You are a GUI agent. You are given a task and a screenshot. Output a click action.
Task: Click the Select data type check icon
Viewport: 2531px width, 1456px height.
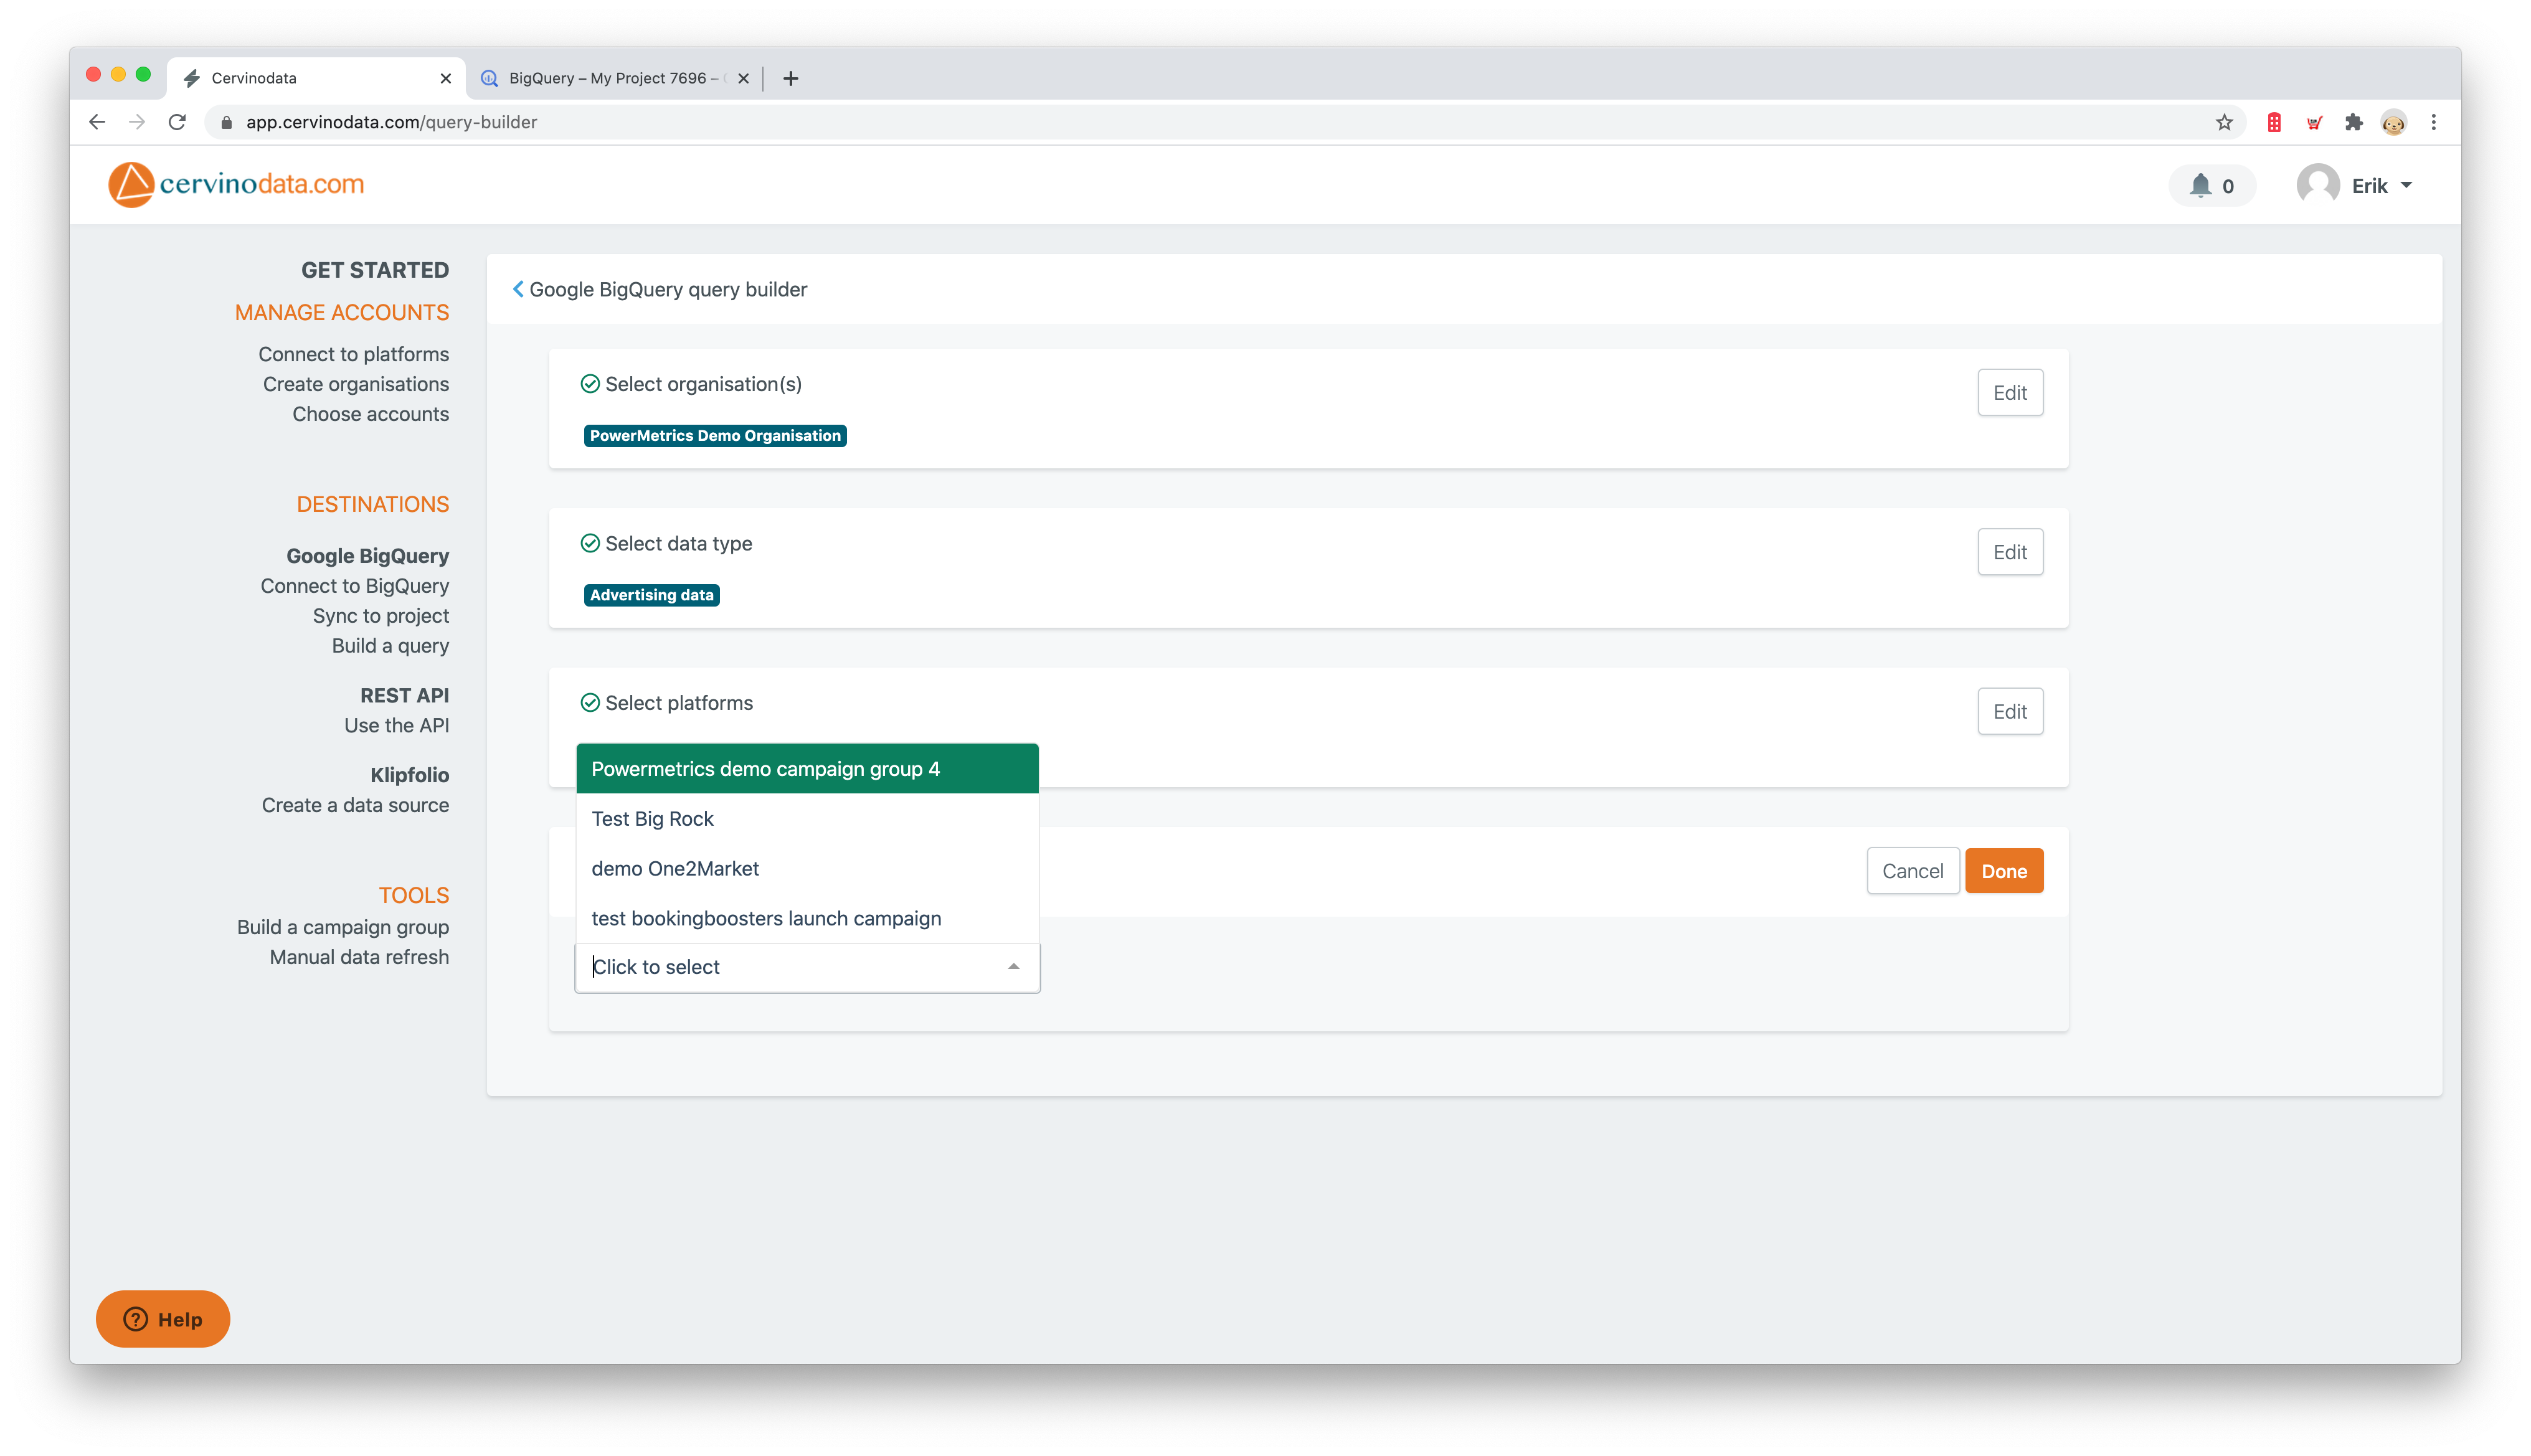590,543
